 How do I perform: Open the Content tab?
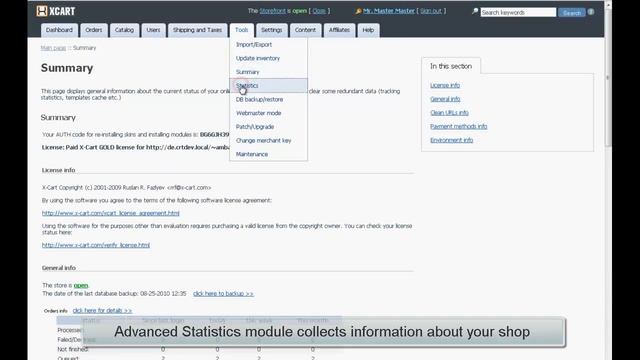click(305, 30)
